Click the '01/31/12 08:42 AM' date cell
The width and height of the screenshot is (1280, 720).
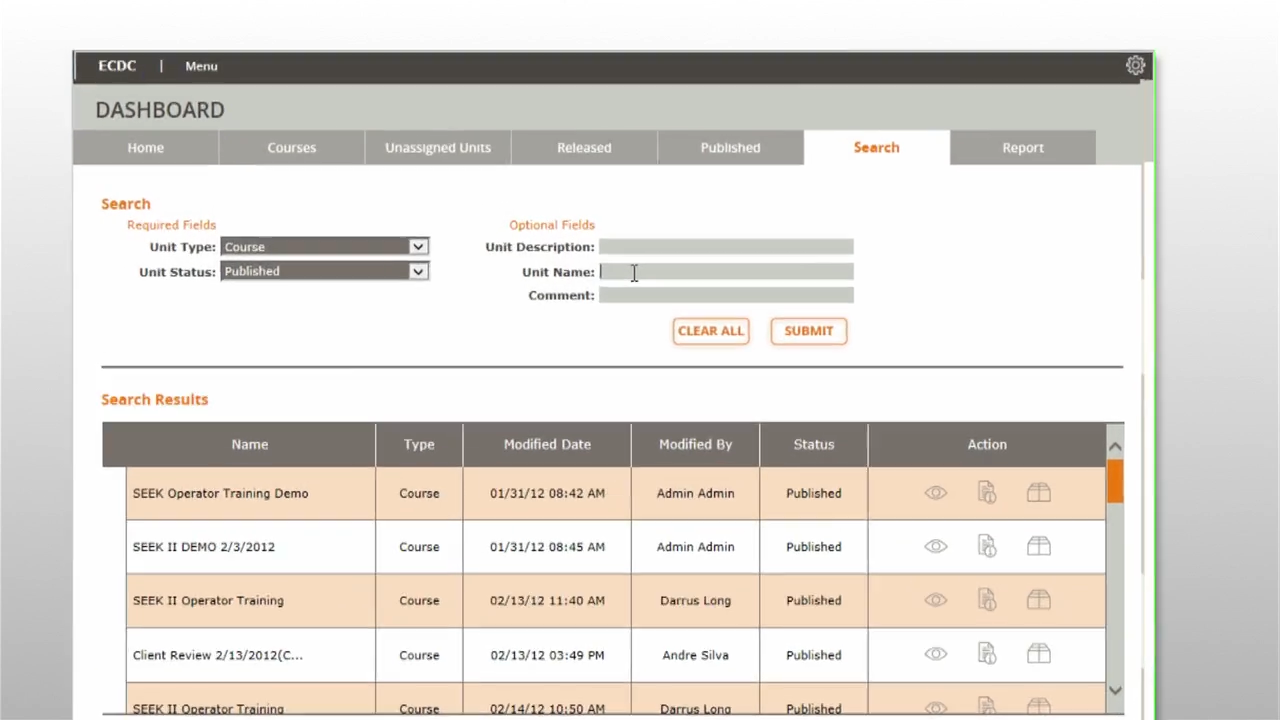(547, 493)
